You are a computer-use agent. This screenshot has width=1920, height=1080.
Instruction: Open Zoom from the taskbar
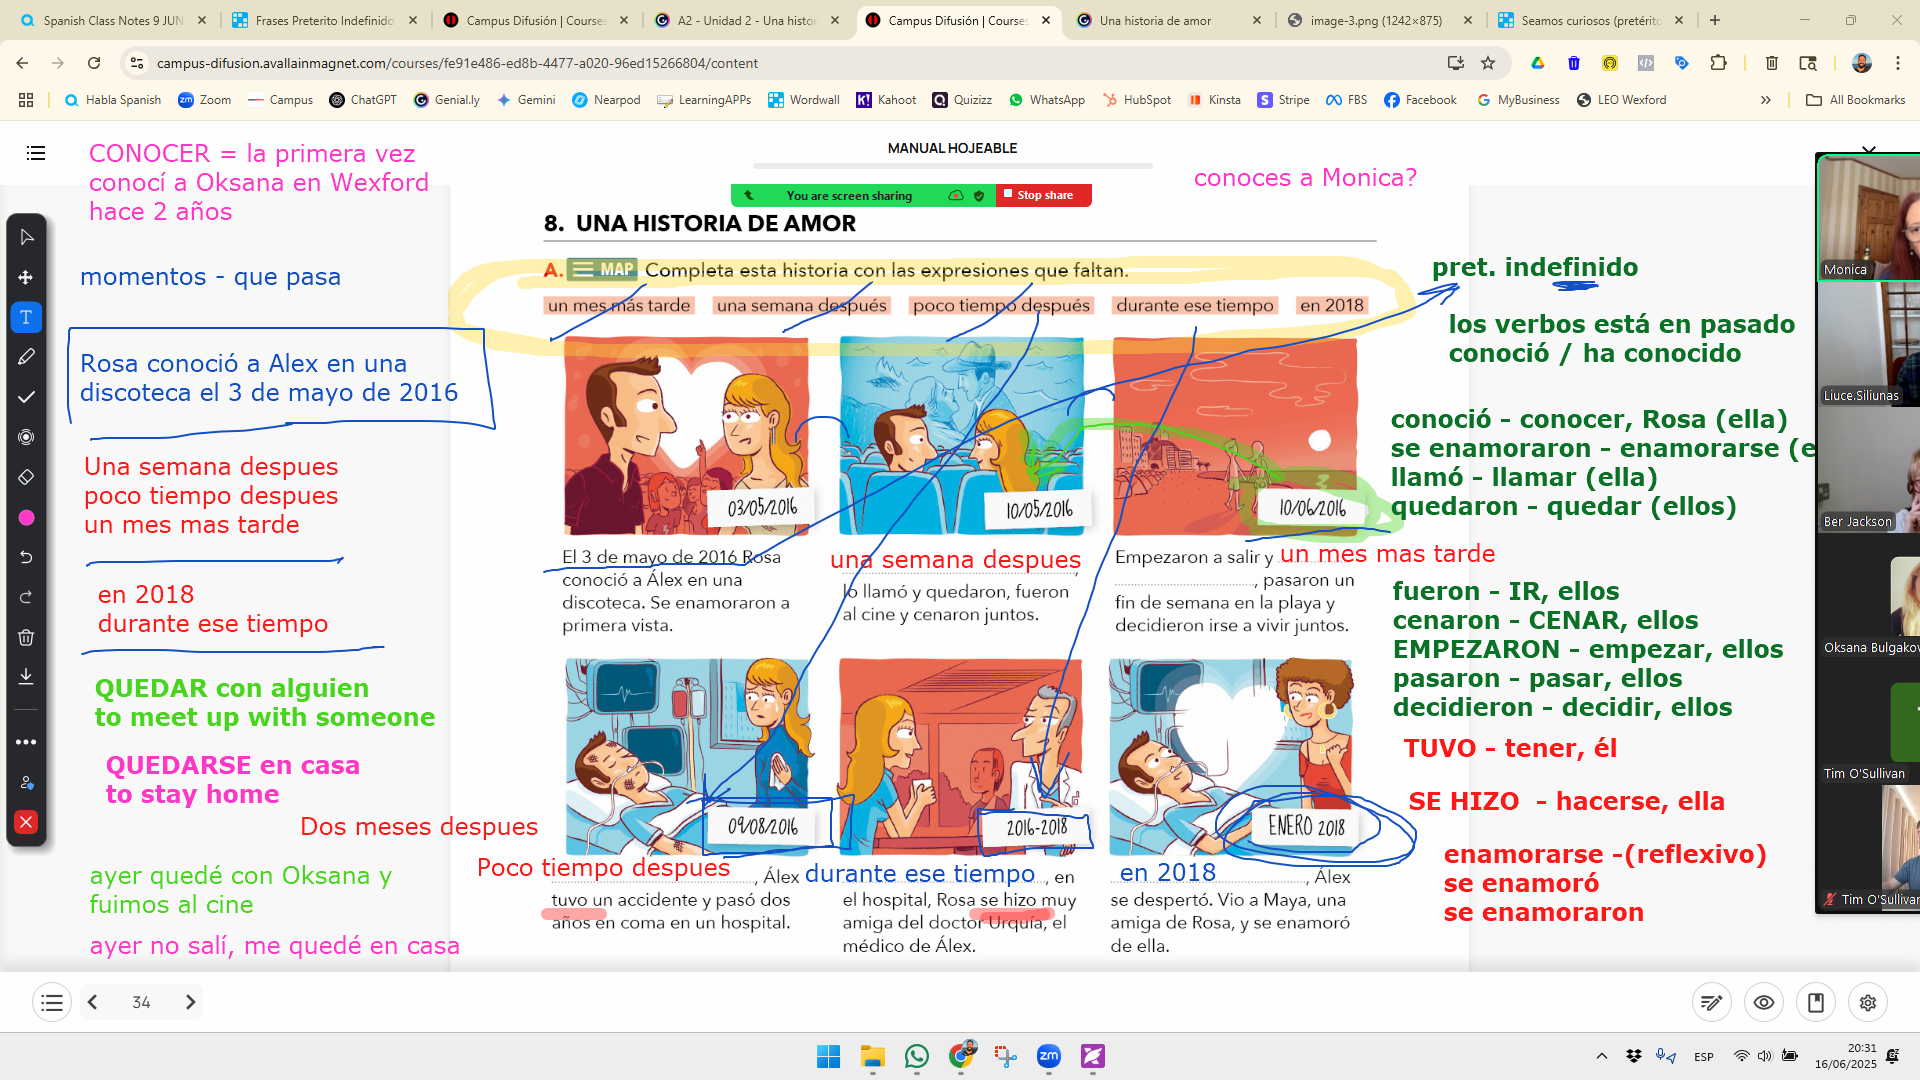tap(1049, 1056)
